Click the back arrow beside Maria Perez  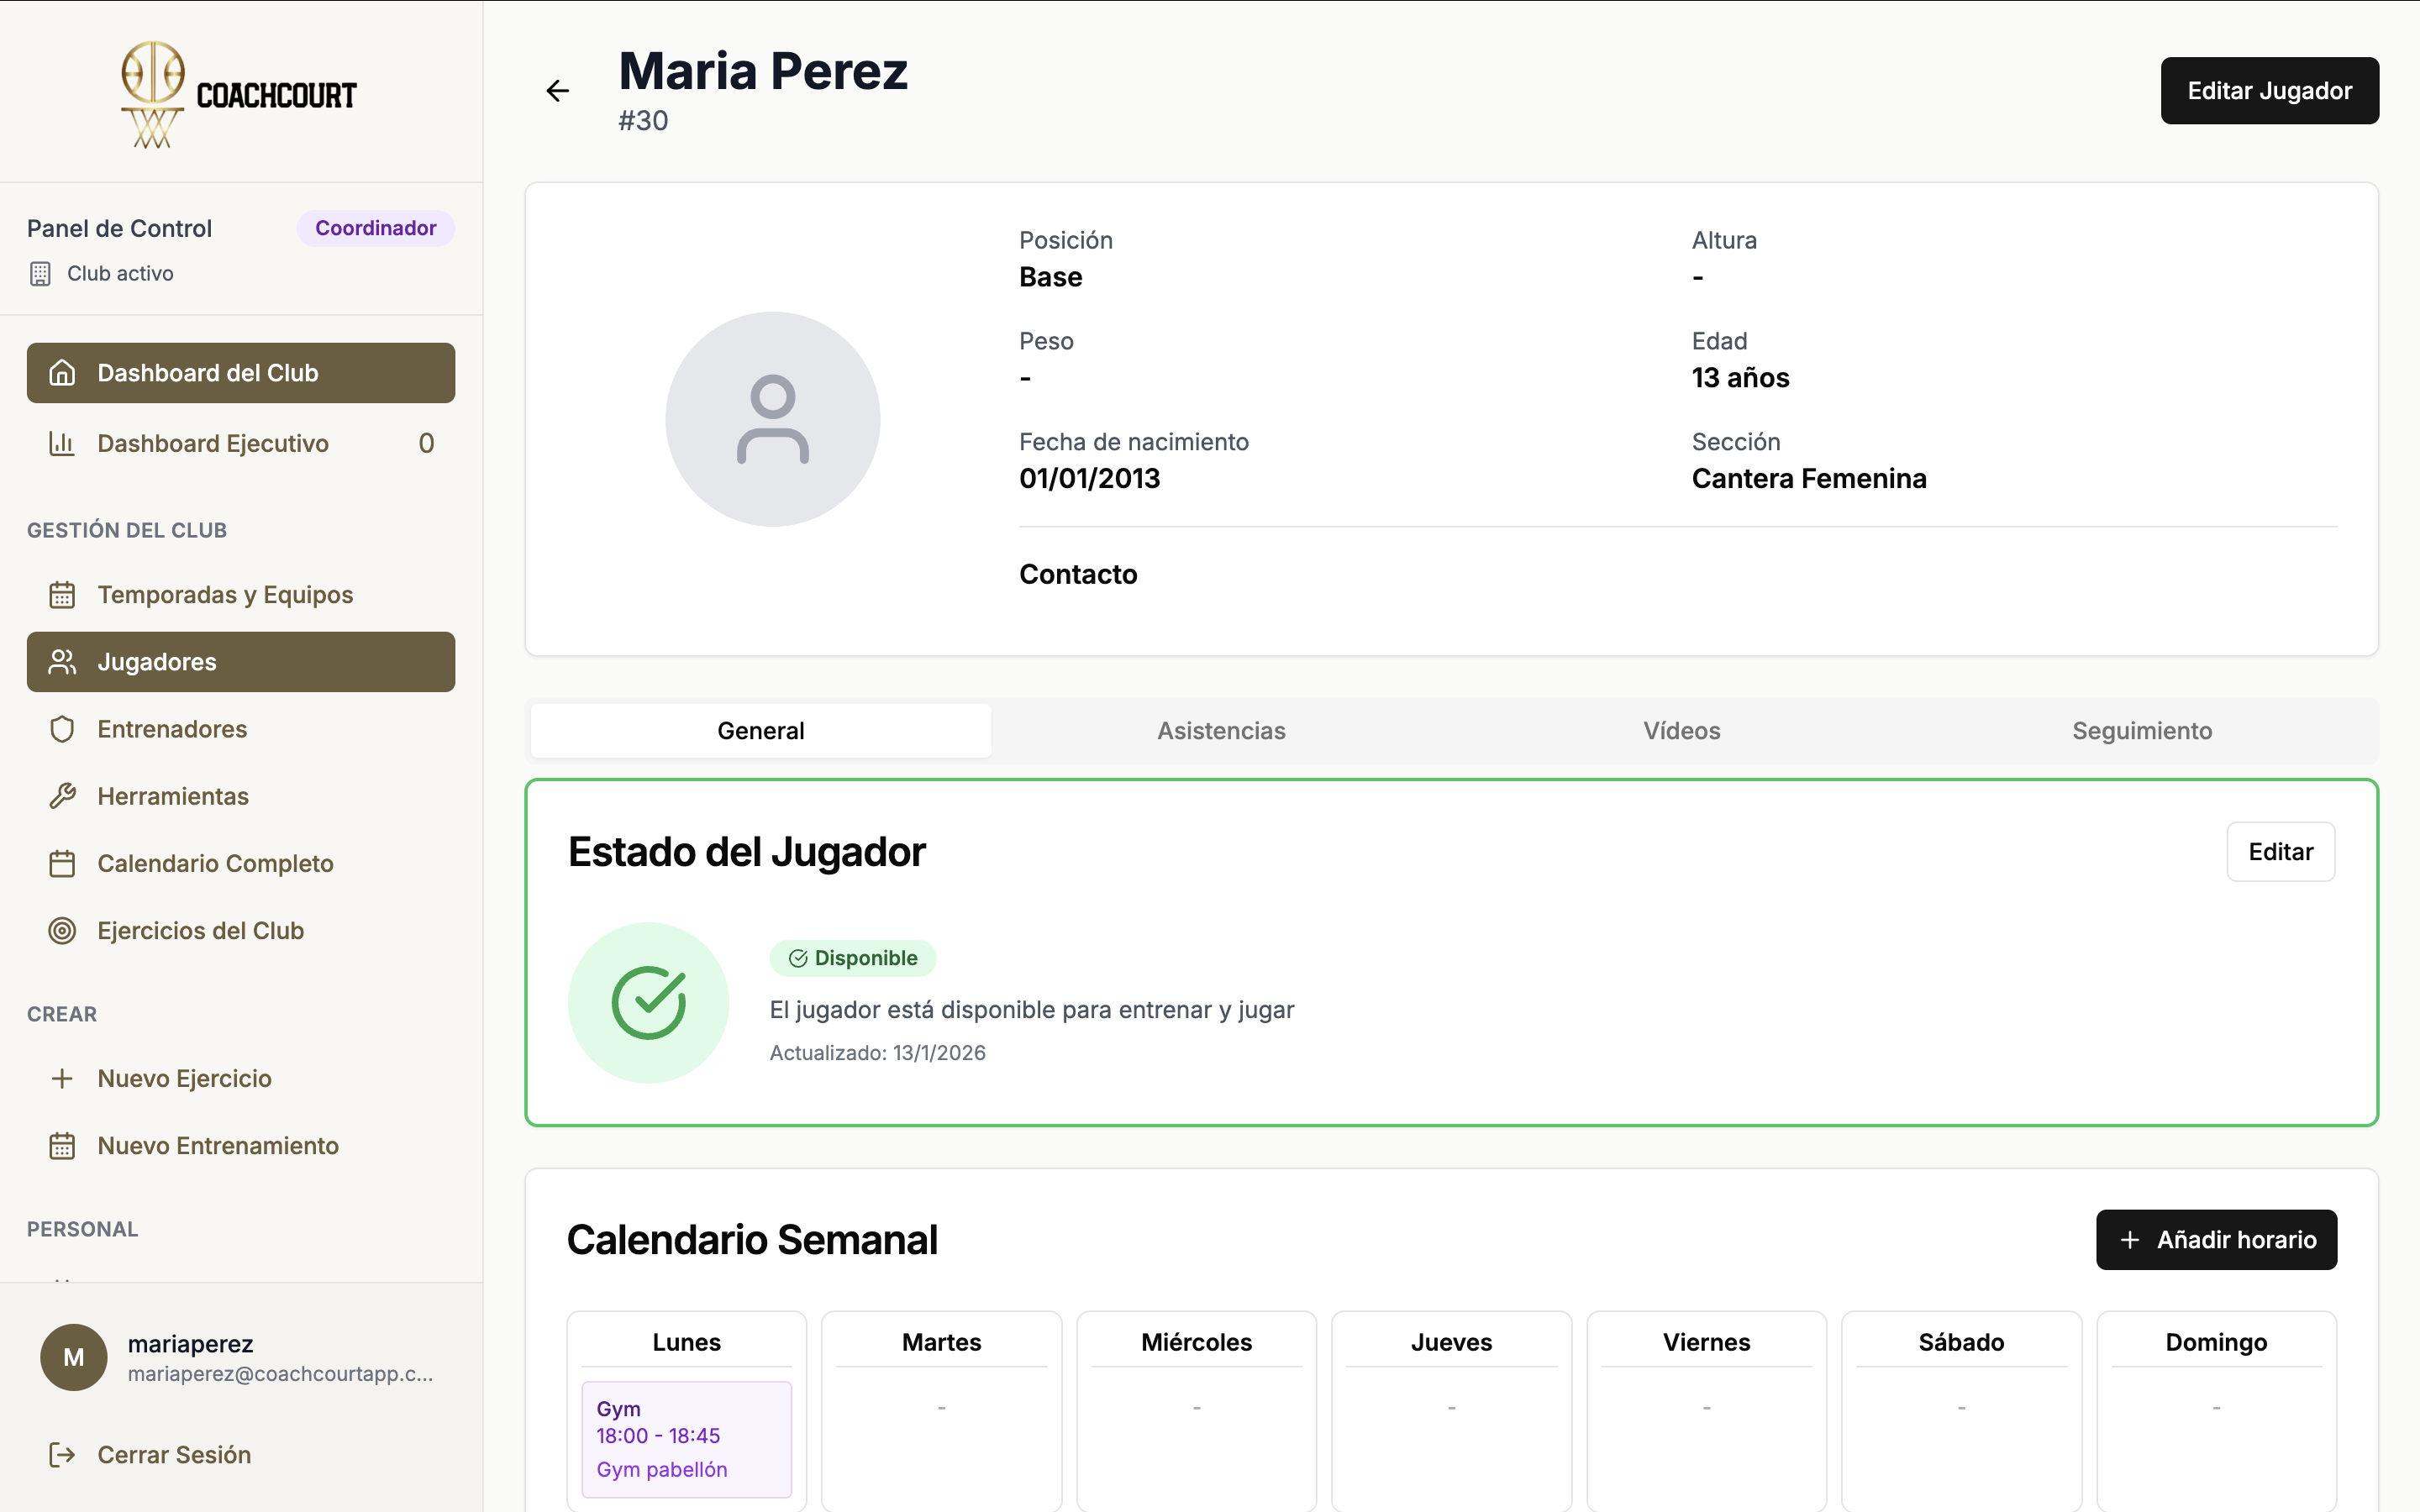[x=558, y=90]
